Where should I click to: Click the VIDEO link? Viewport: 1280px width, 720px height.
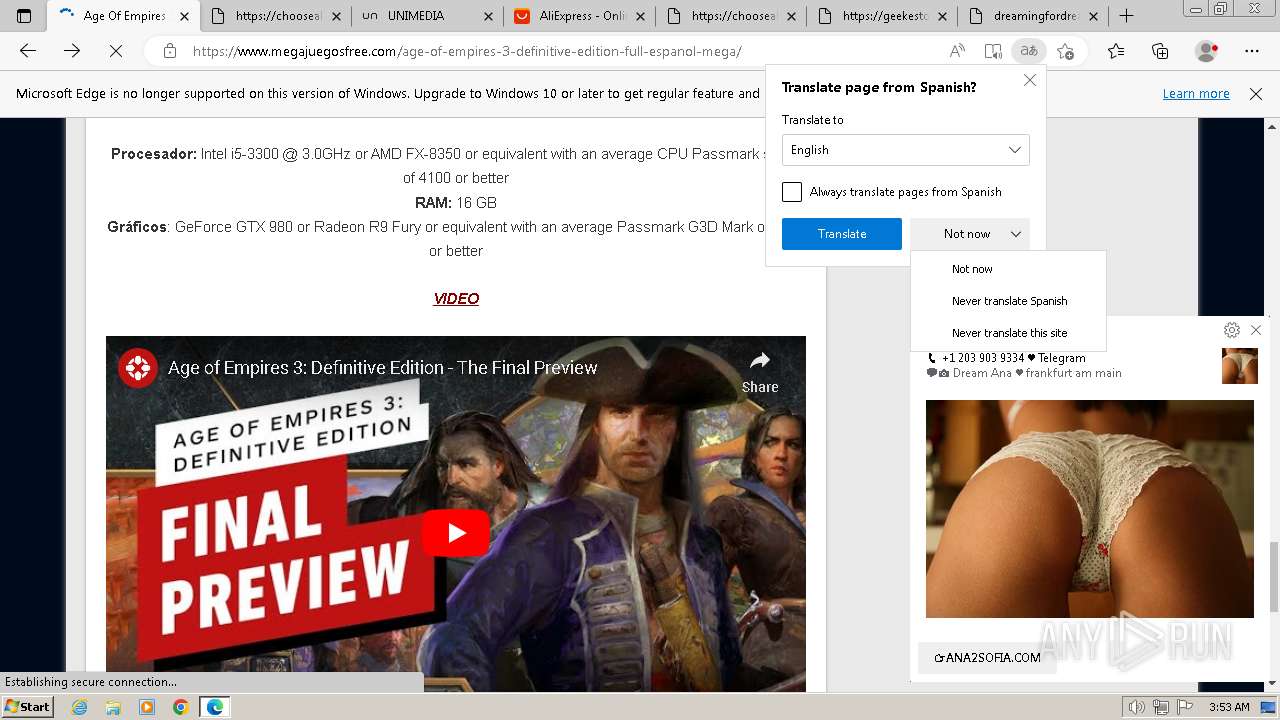(456, 299)
